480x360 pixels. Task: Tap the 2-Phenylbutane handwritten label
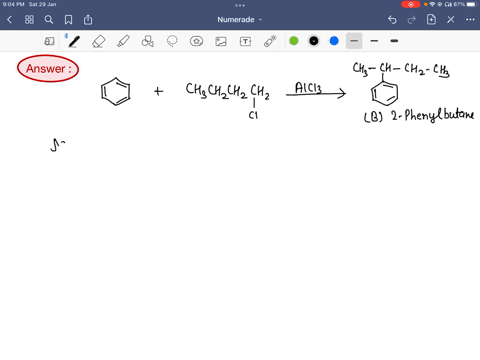tap(432, 115)
